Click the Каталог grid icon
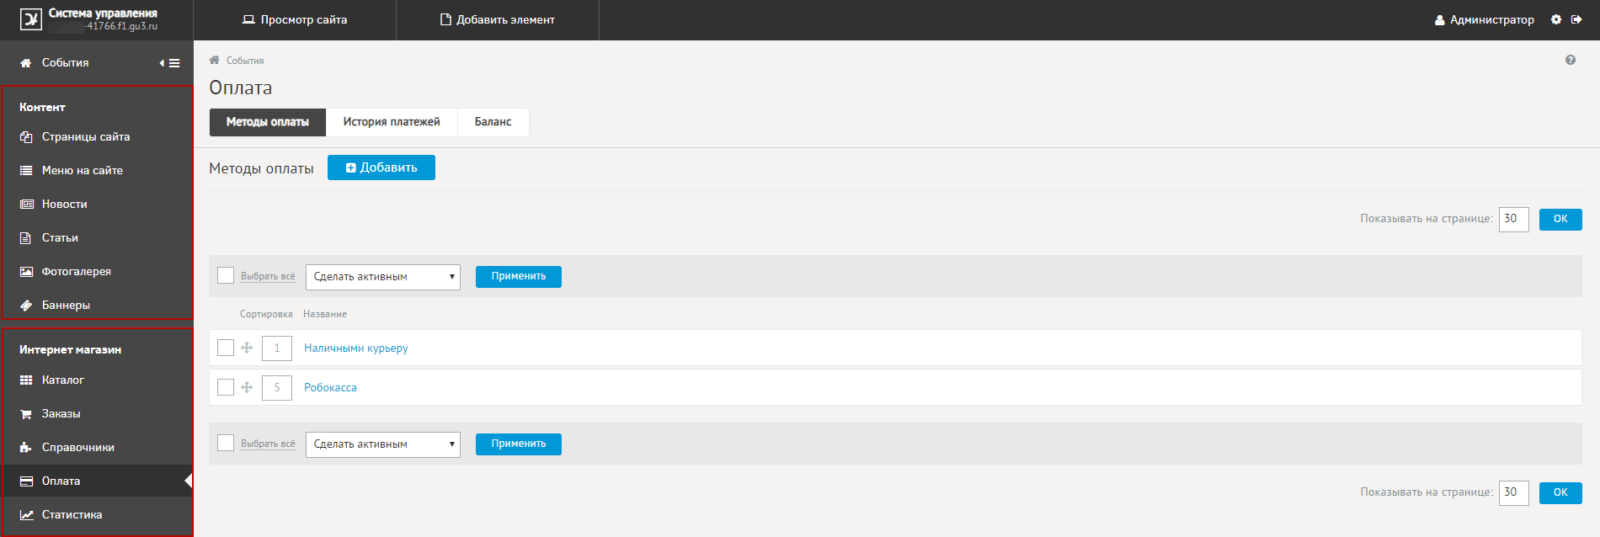 tap(26, 380)
